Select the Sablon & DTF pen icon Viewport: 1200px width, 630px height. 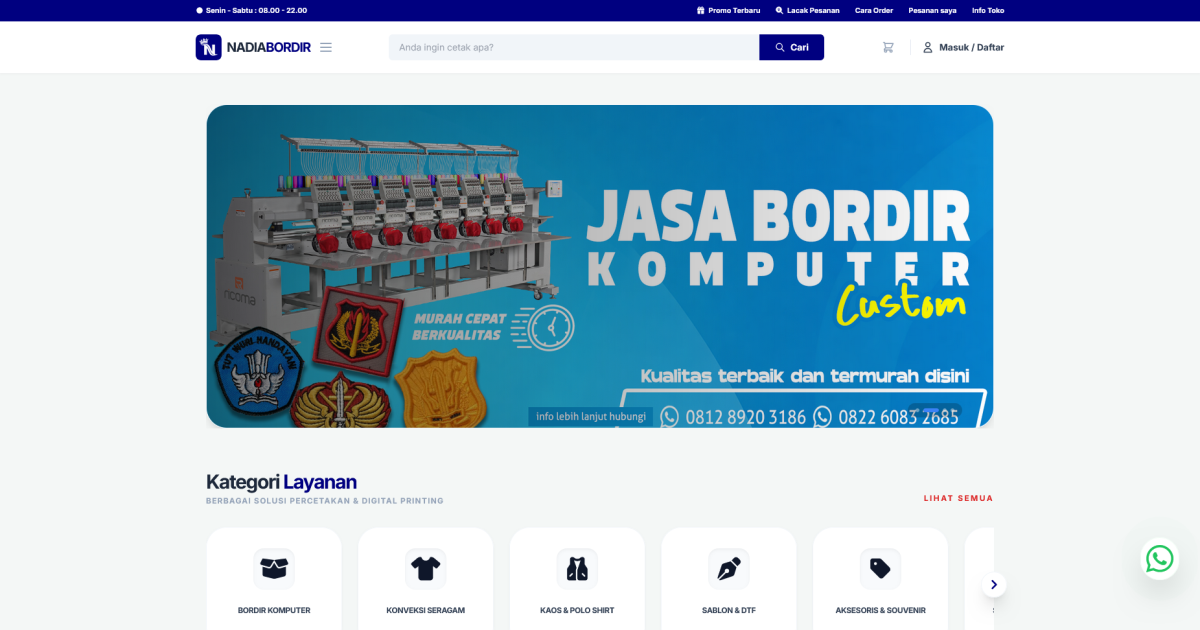point(729,568)
